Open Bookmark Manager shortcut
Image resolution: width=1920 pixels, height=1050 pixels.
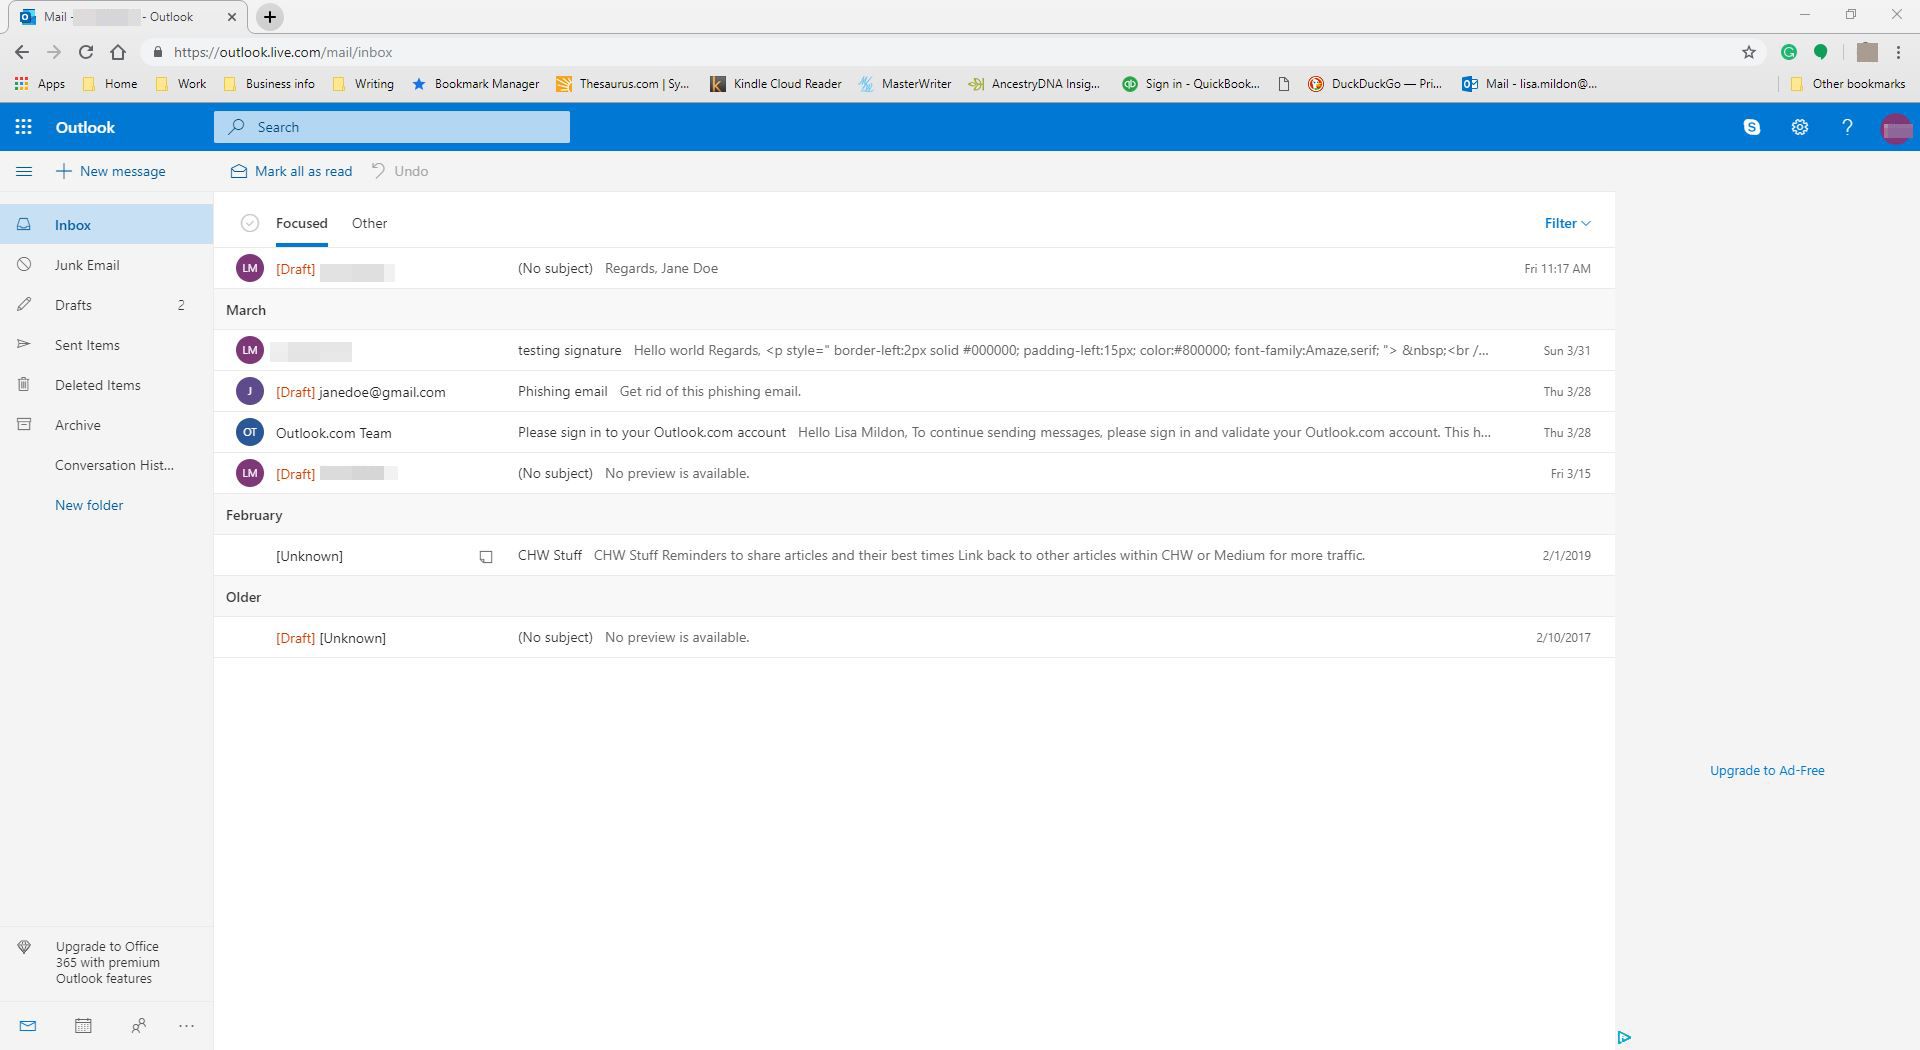(x=476, y=84)
